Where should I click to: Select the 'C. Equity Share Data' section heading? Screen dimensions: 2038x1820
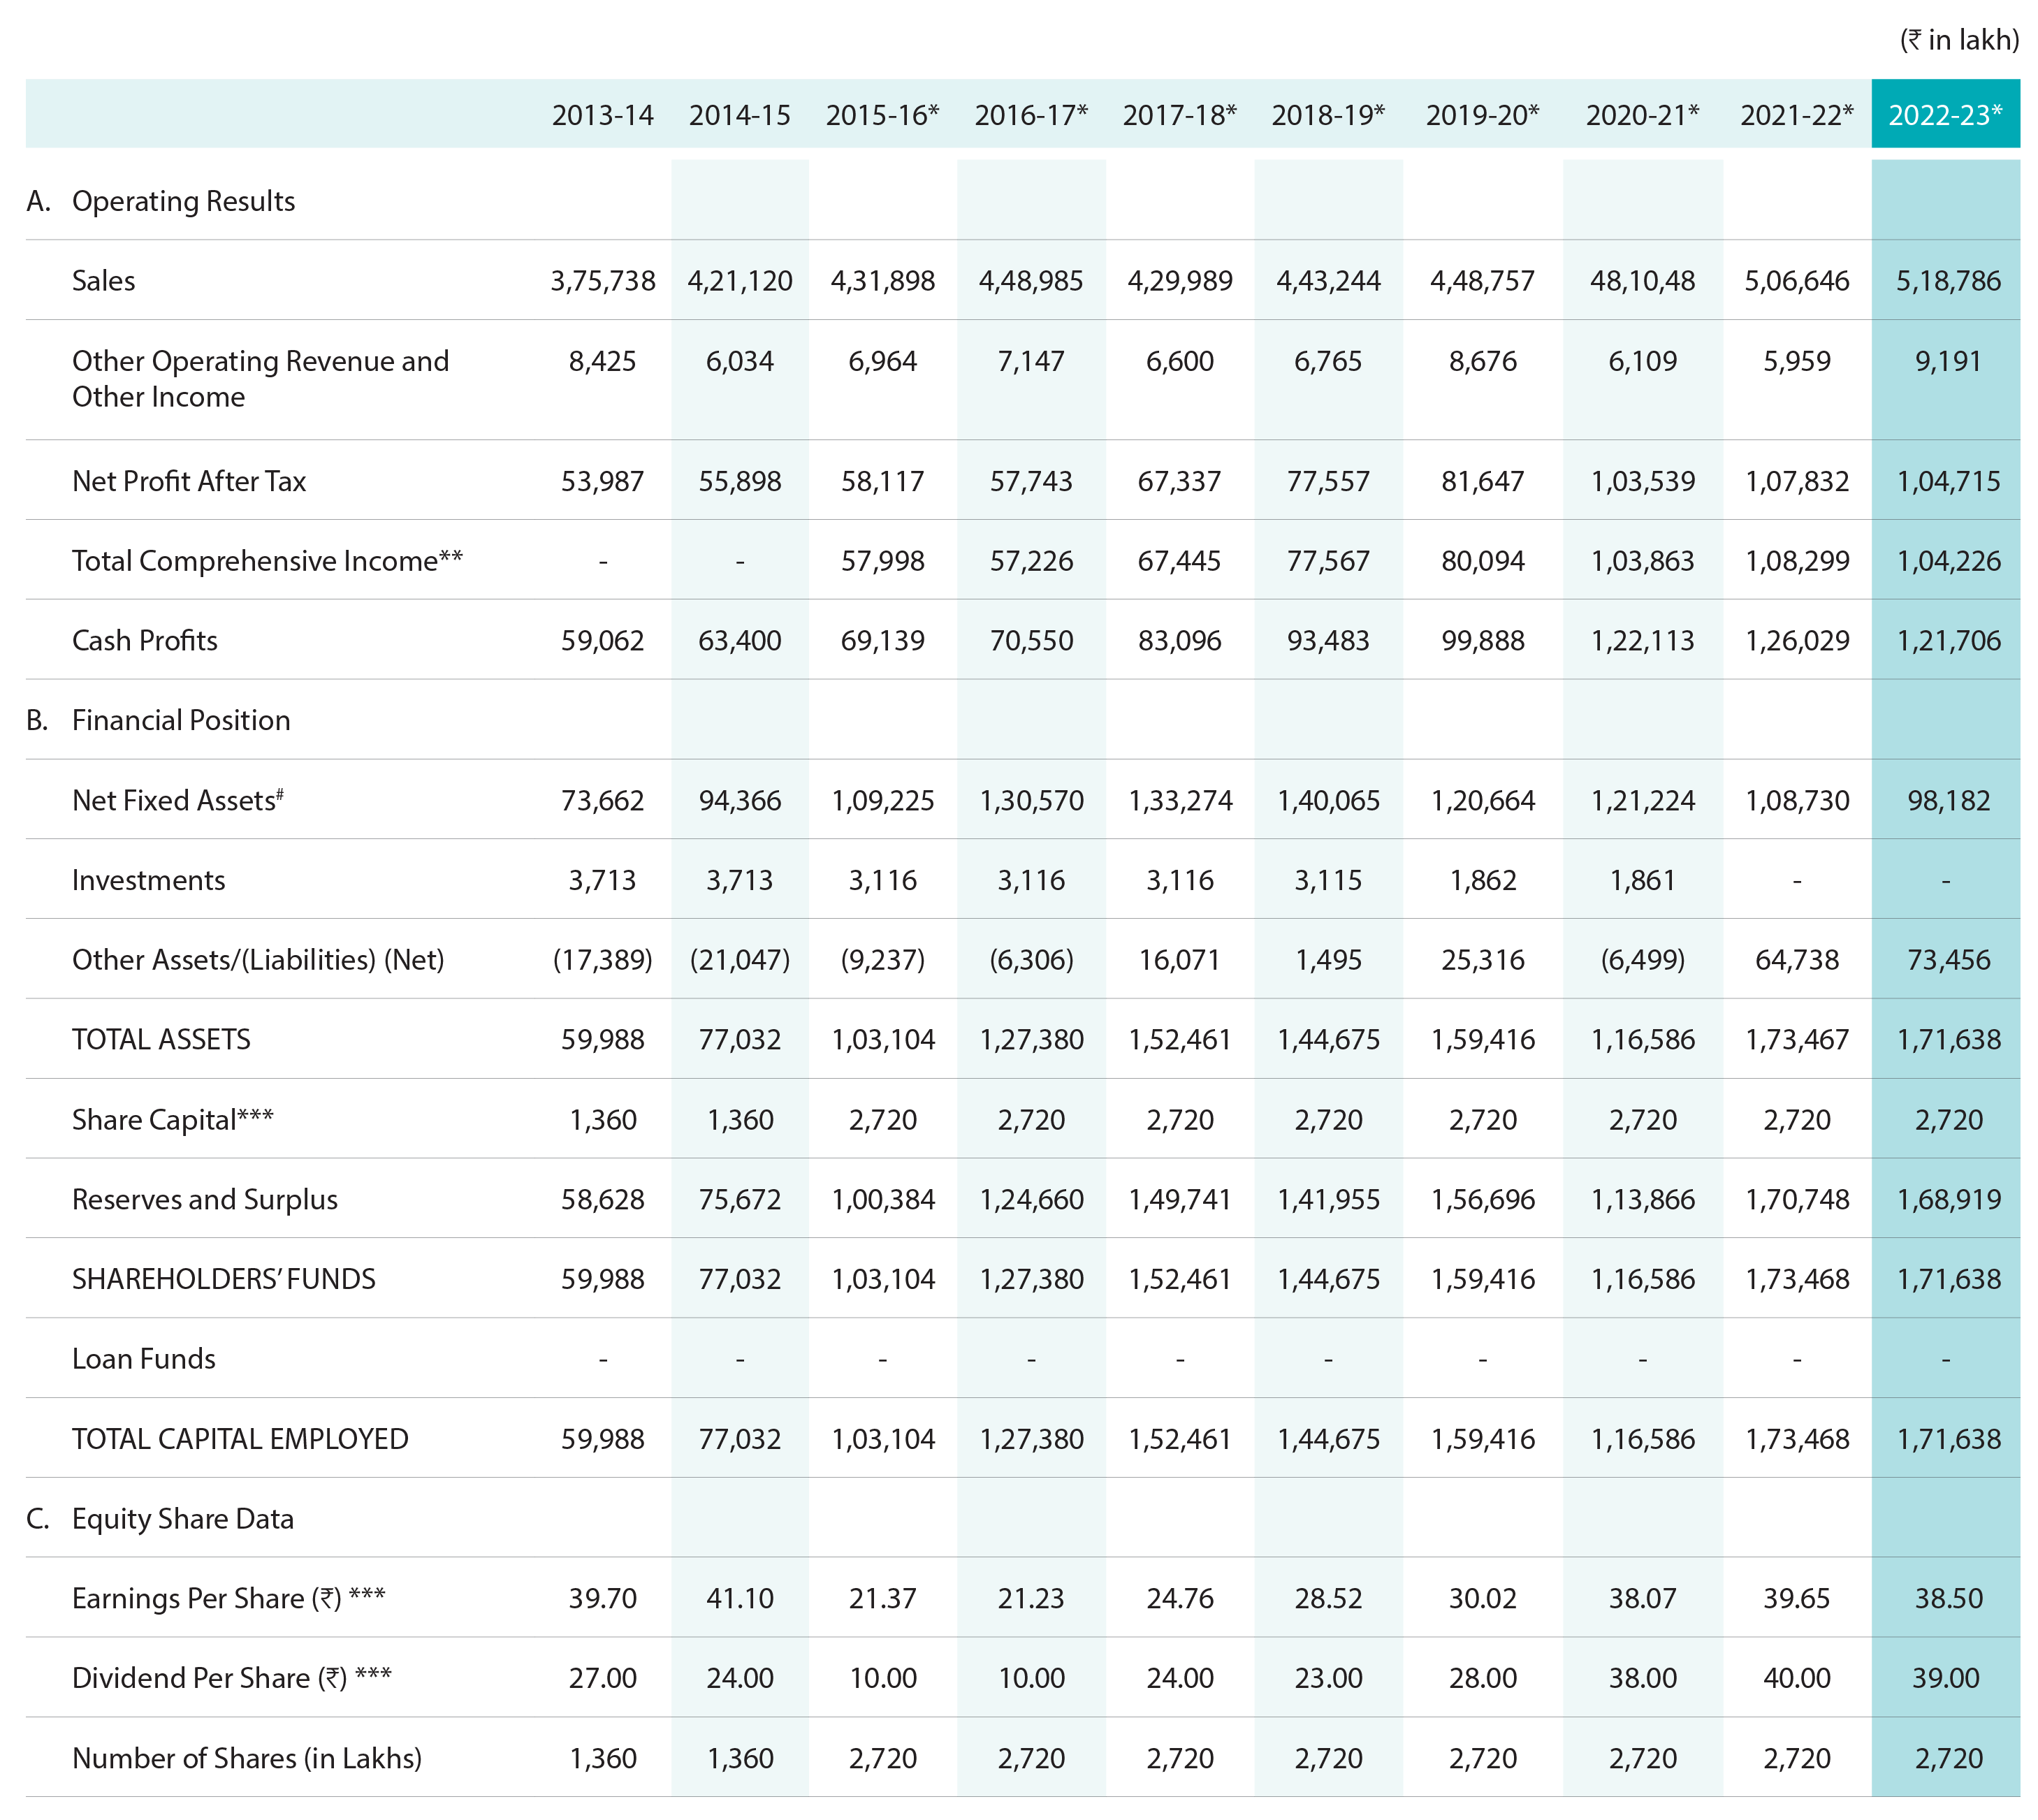point(160,1518)
